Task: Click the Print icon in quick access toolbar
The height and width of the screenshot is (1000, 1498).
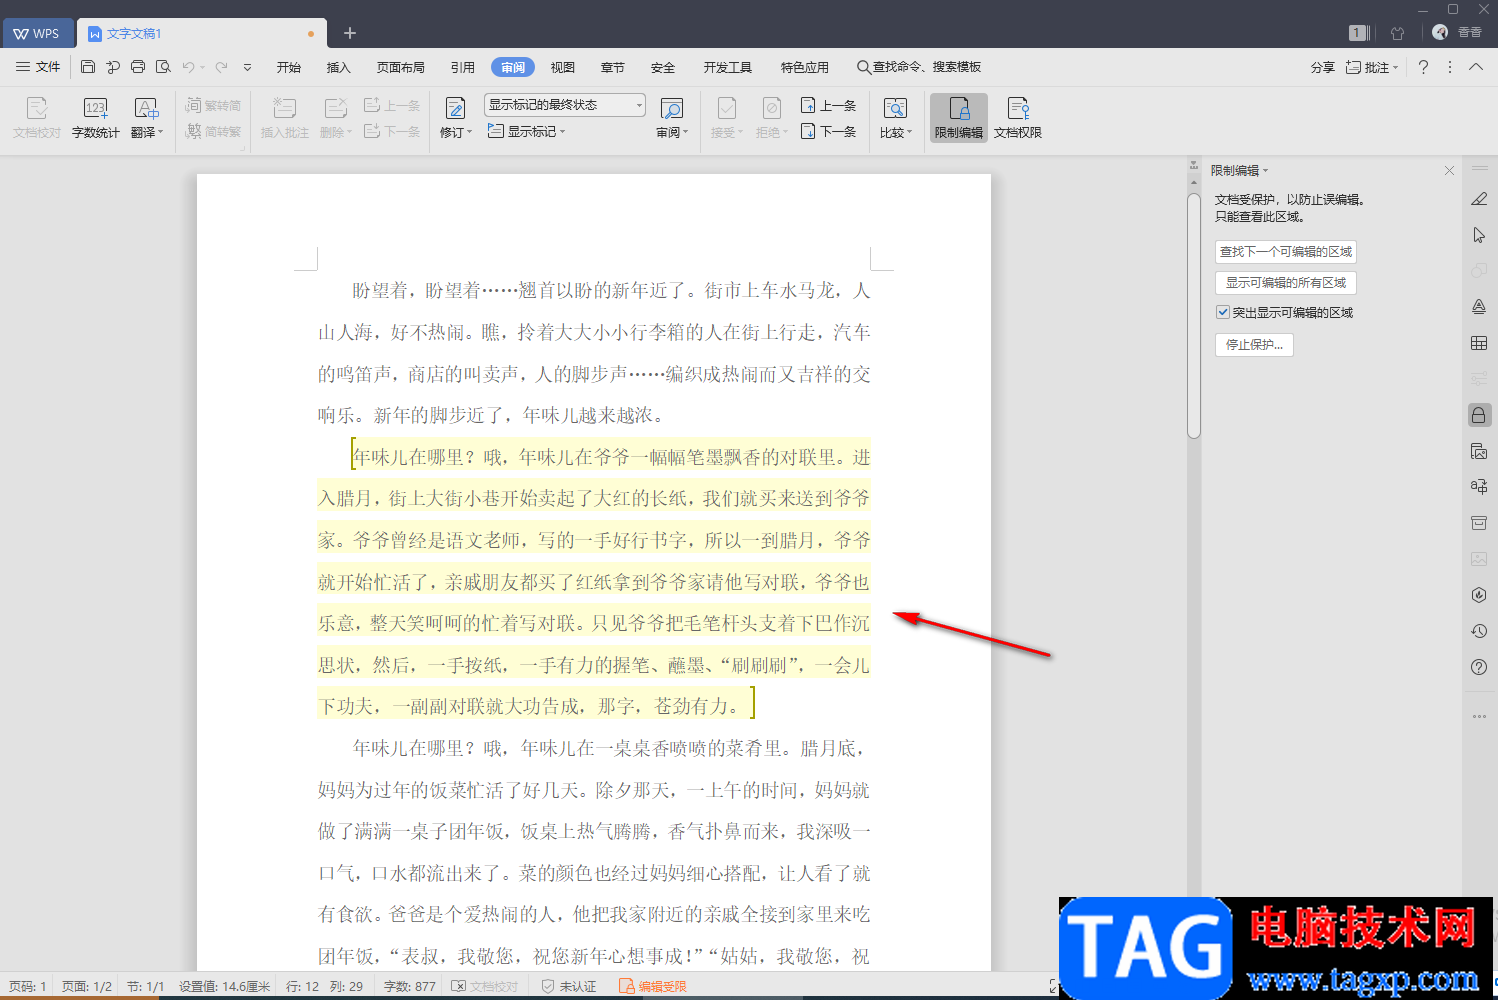Action: point(138,67)
